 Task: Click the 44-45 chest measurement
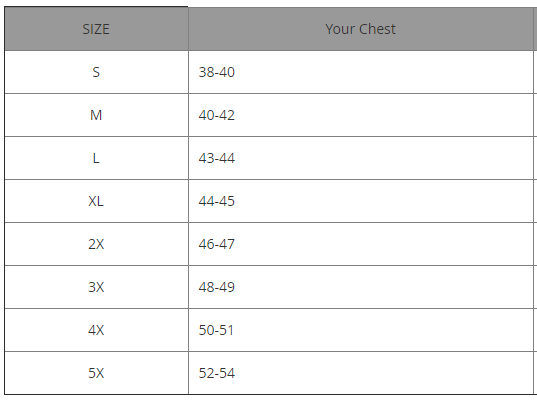pyautogui.click(x=216, y=201)
